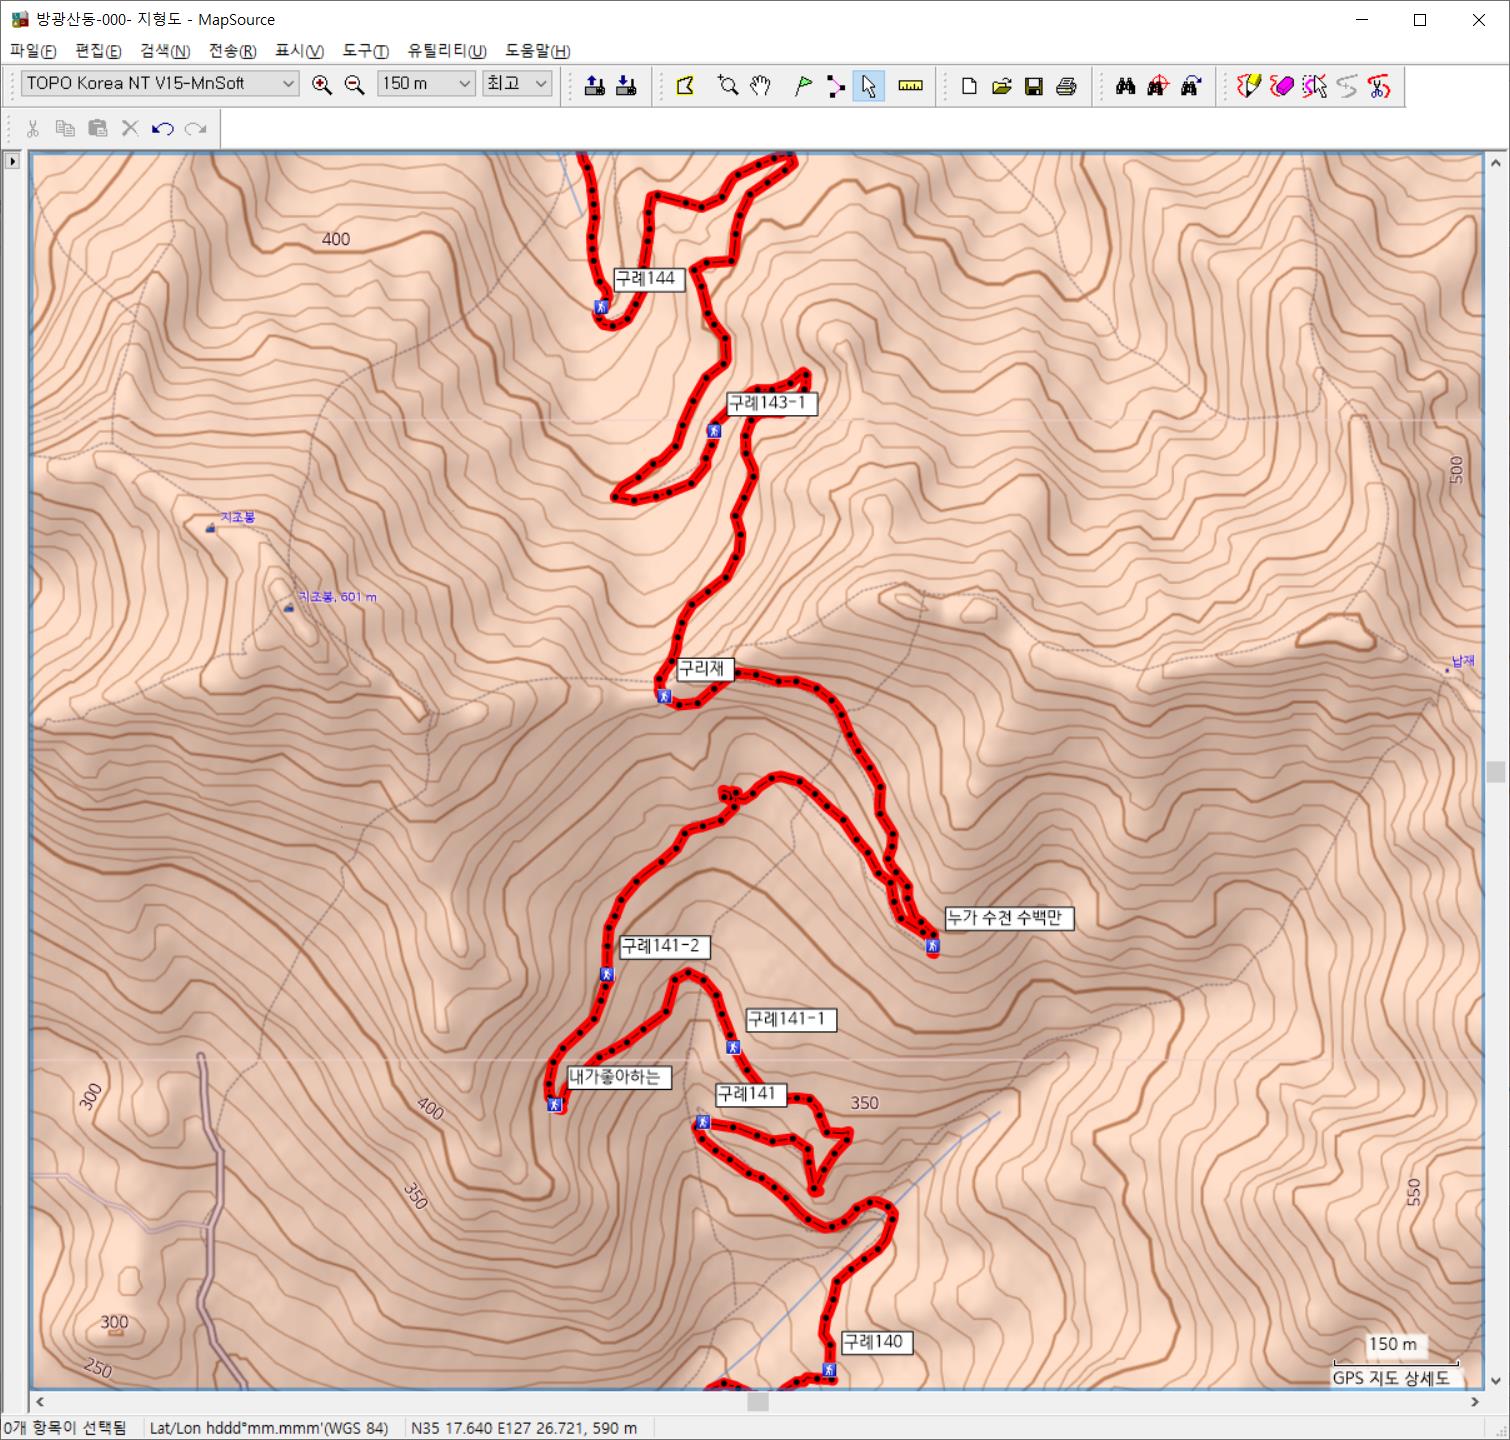Create a new file
1510x1440 pixels.
coord(969,86)
